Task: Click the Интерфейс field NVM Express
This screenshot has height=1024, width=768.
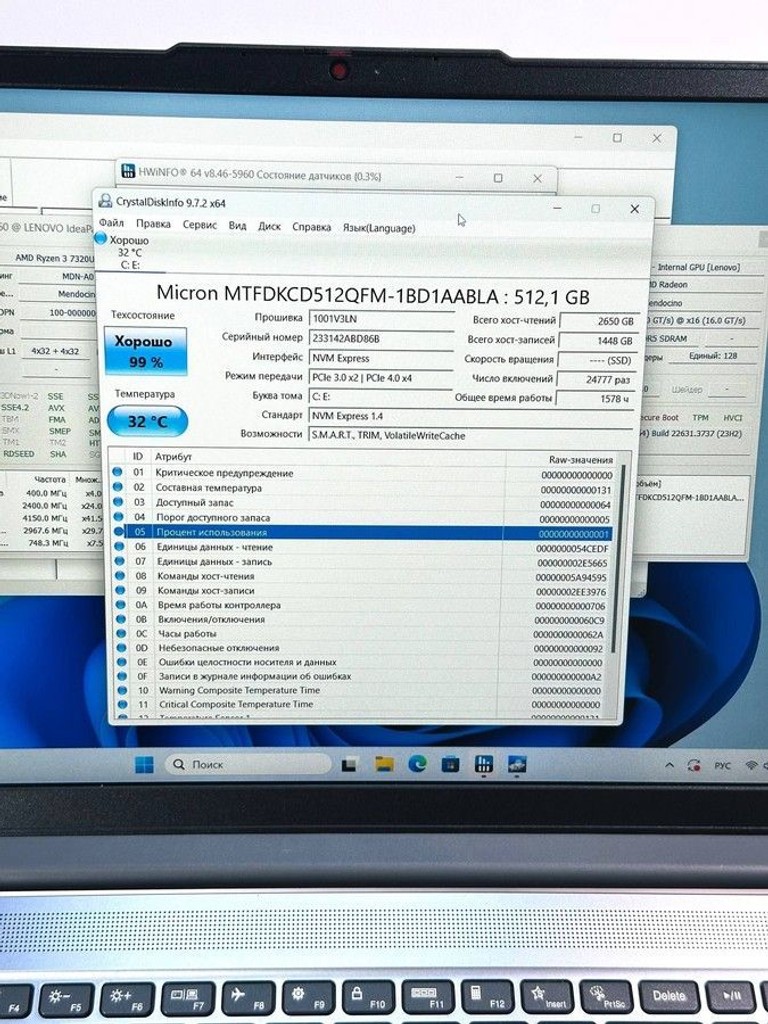Action: [381, 358]
